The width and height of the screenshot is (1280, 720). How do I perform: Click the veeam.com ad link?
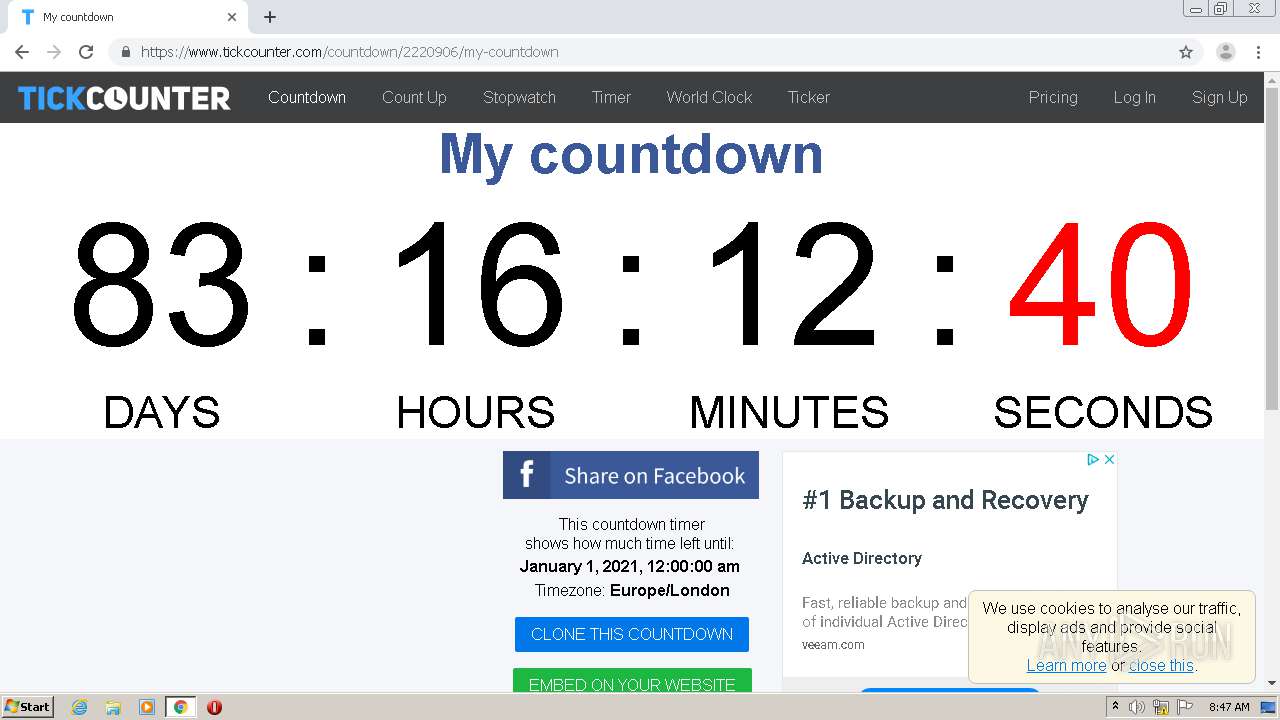833,645
